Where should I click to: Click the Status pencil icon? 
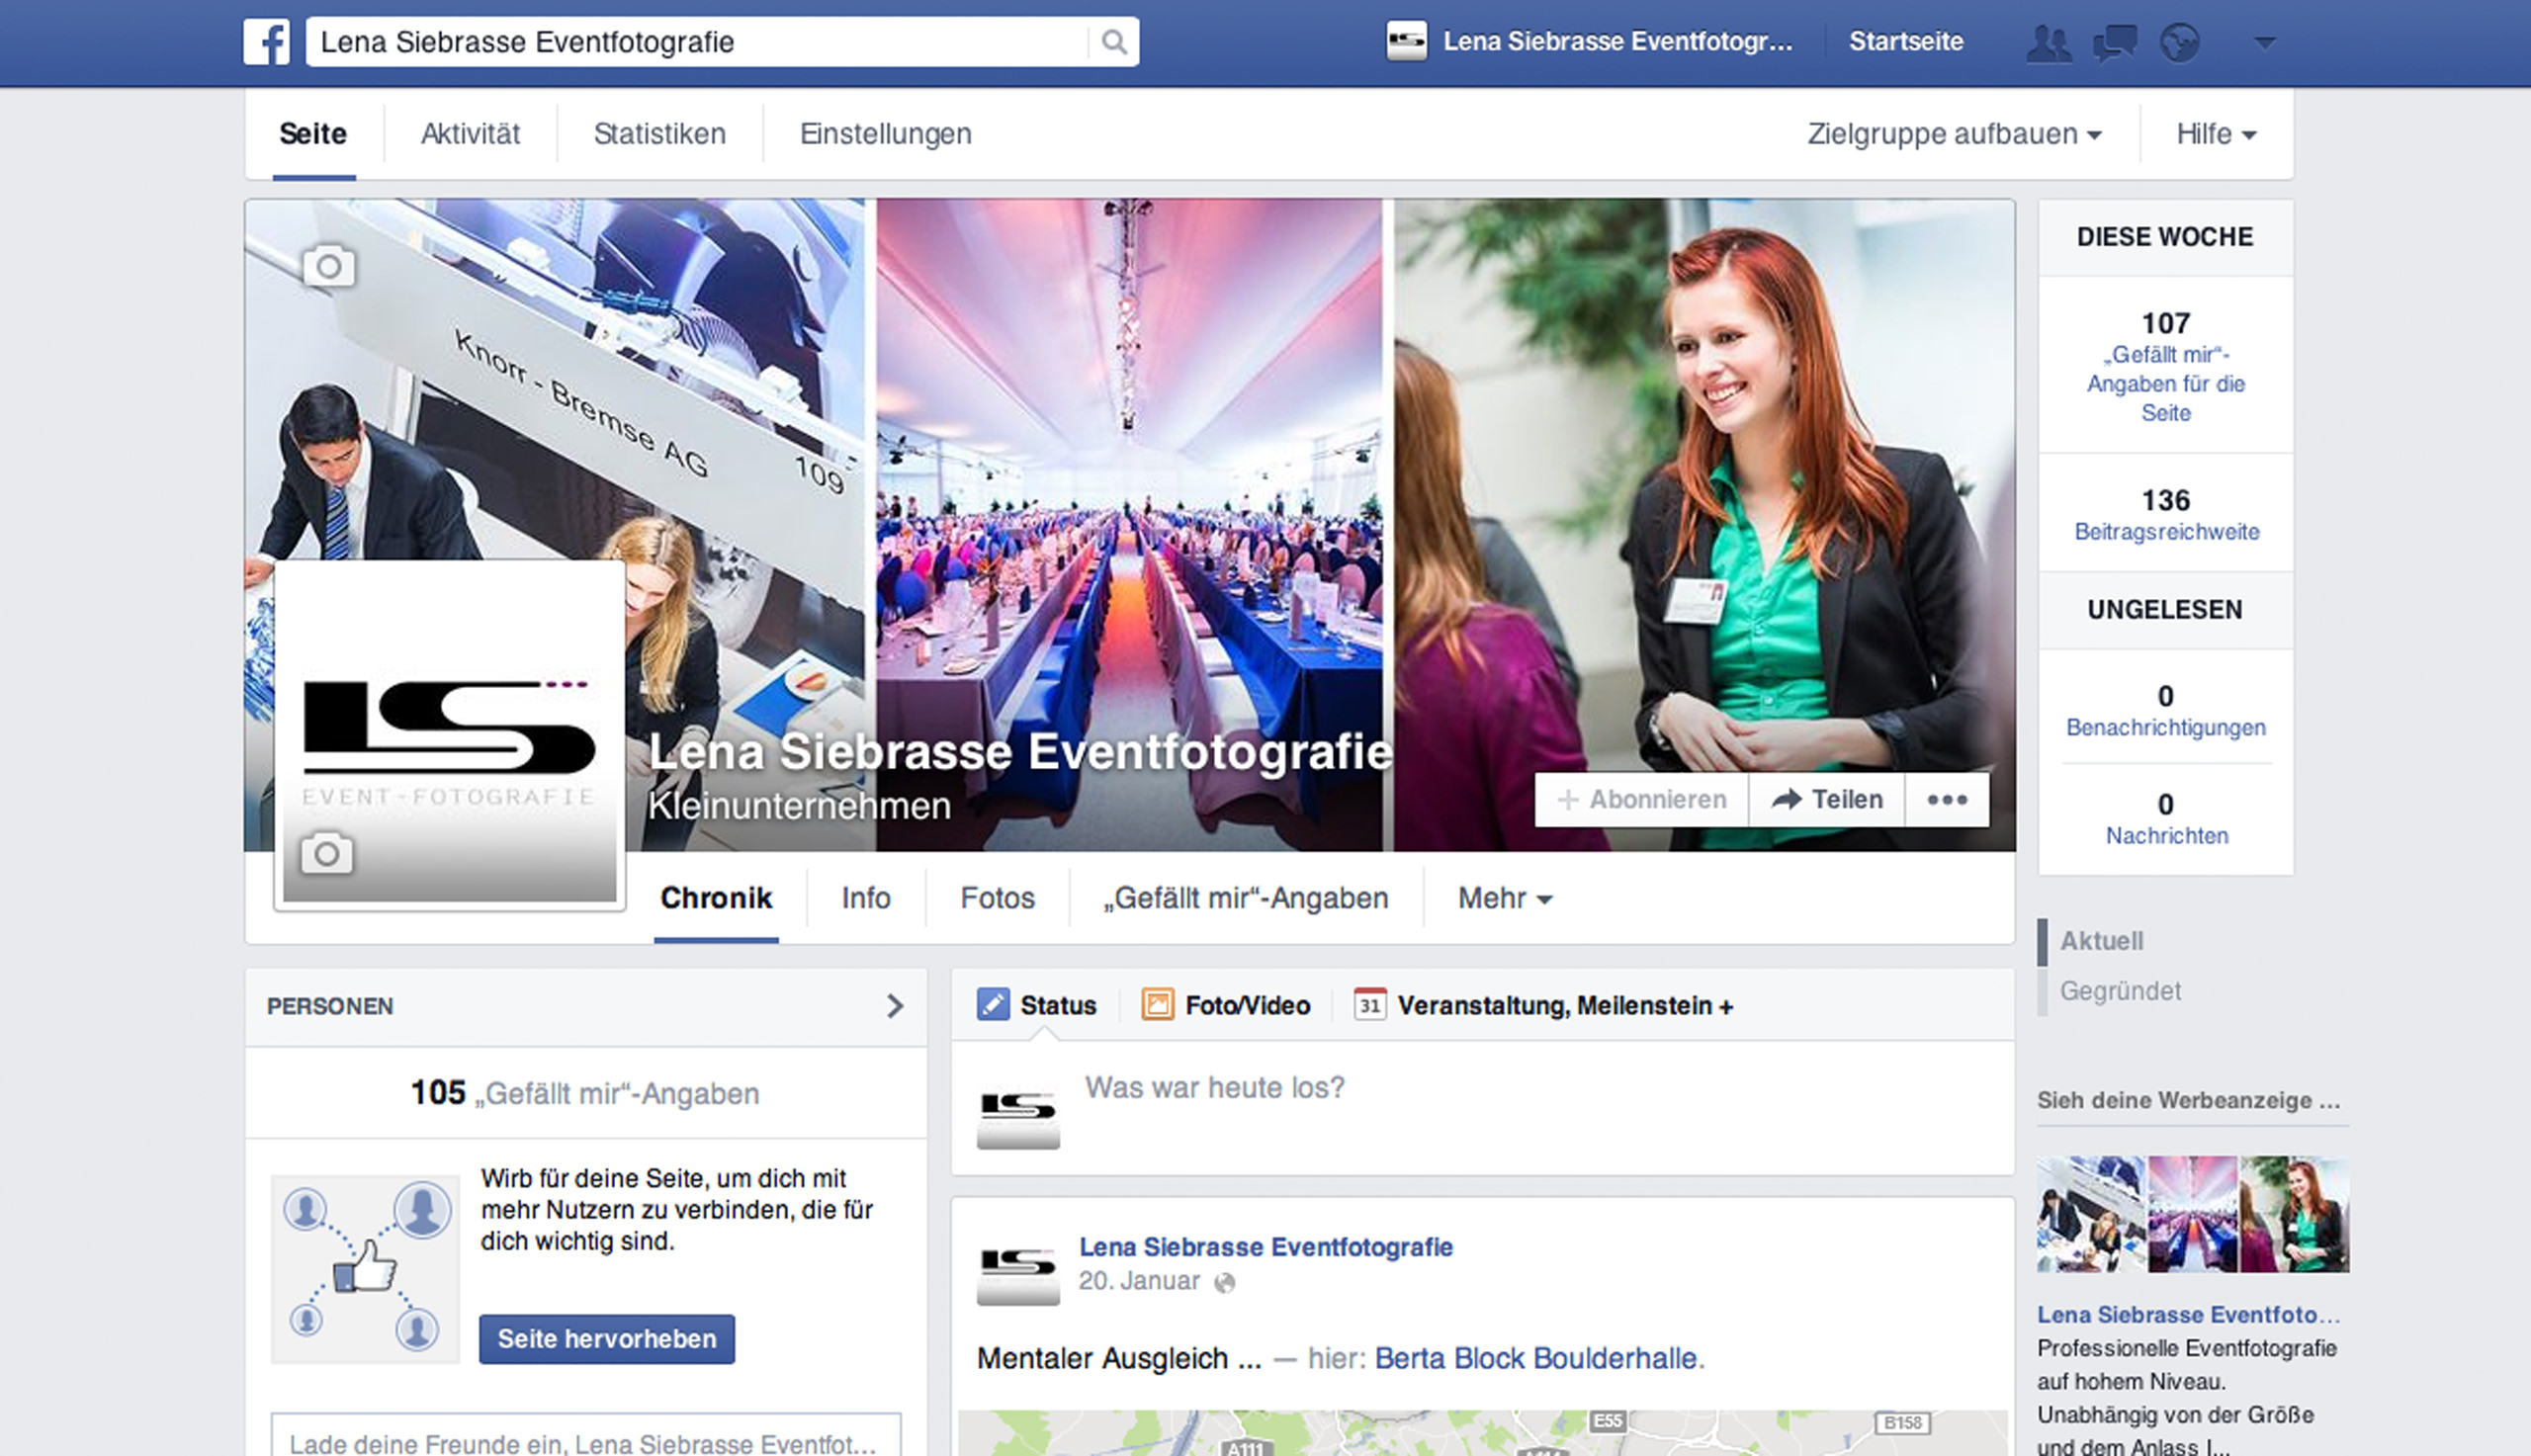tap(993, 1004)
